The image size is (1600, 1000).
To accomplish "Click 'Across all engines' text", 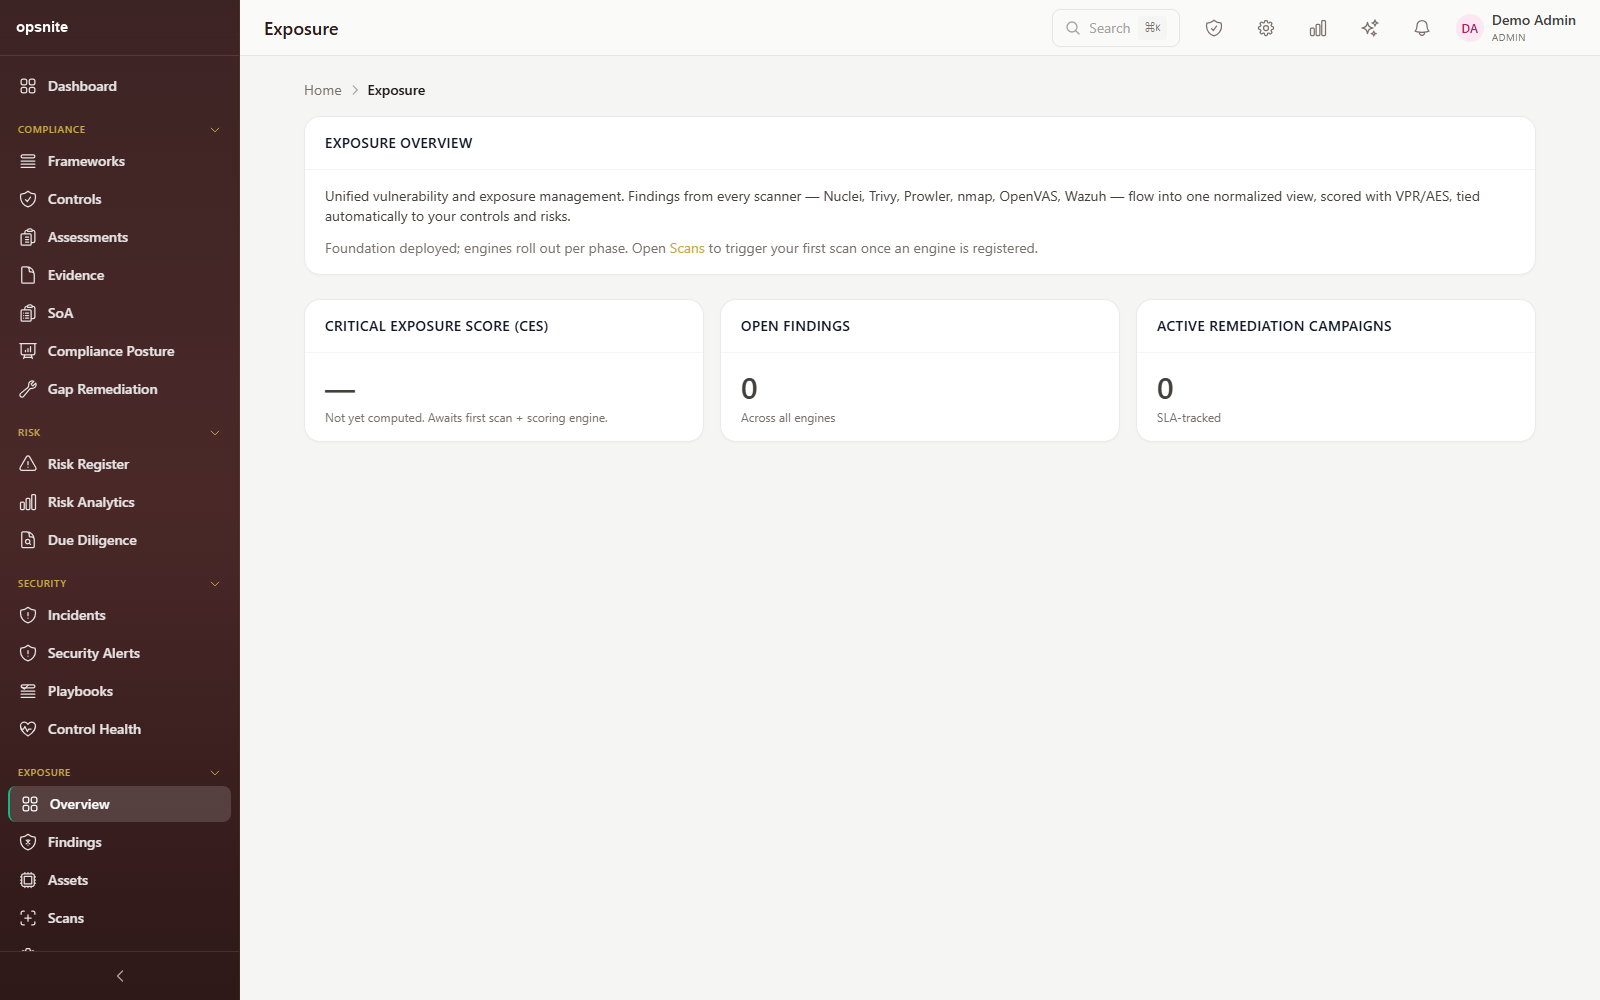I will pyautogui.click(x=788, y=418).
